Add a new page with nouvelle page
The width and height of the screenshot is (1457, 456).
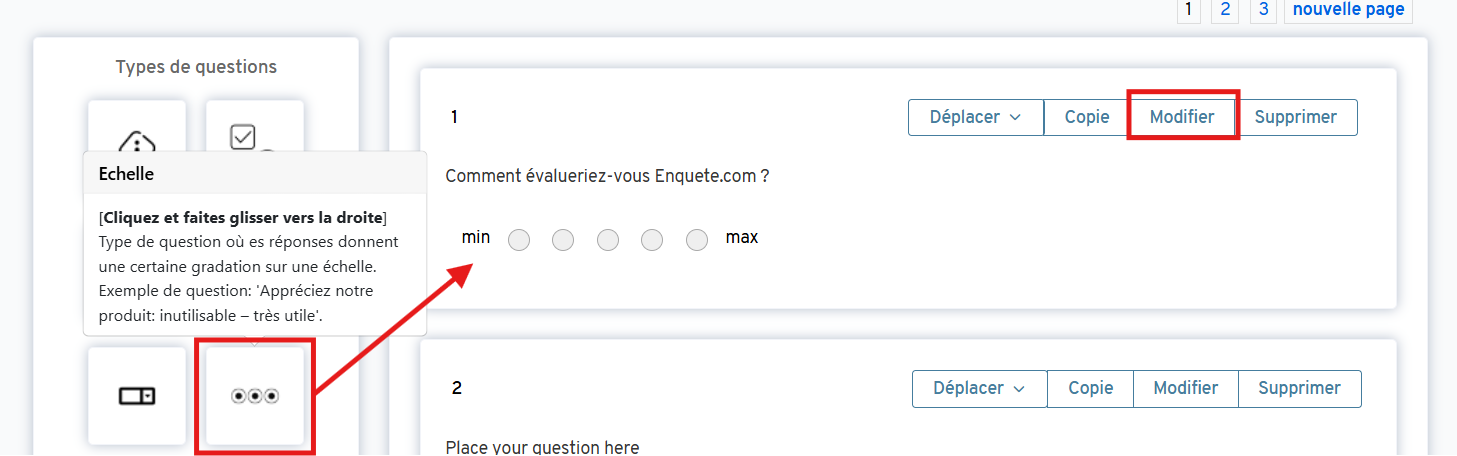tap(1348, 10)
